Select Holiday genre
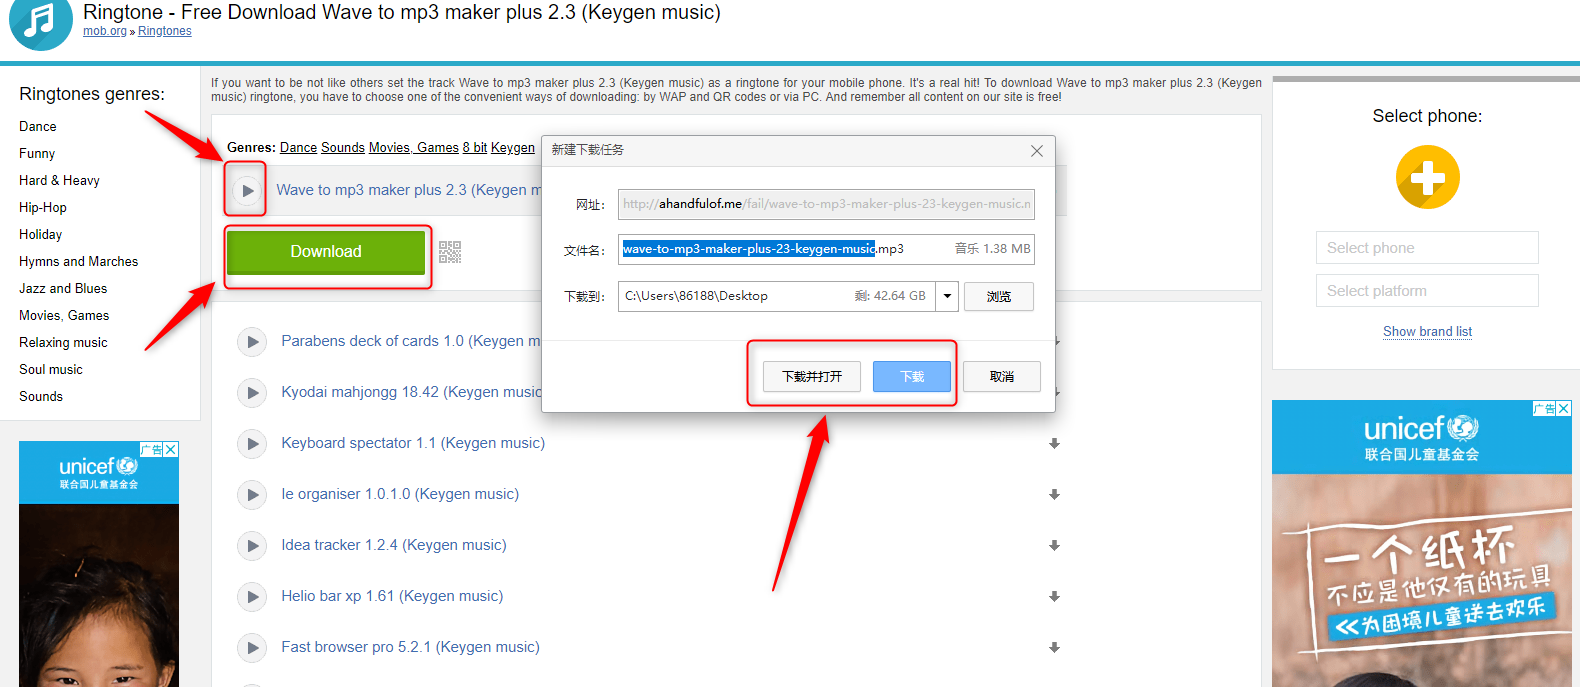Screen dimensions: 1580x687 pyautogui.click(x=41, y=235)
